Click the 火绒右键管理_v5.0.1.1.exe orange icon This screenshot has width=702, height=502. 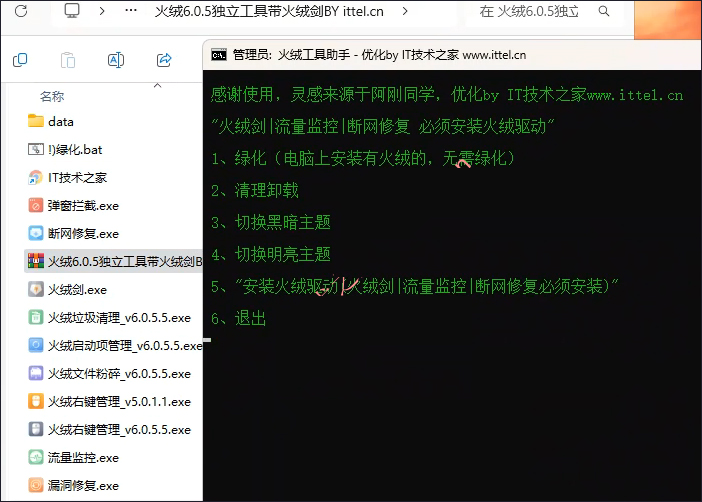point(36,401)
